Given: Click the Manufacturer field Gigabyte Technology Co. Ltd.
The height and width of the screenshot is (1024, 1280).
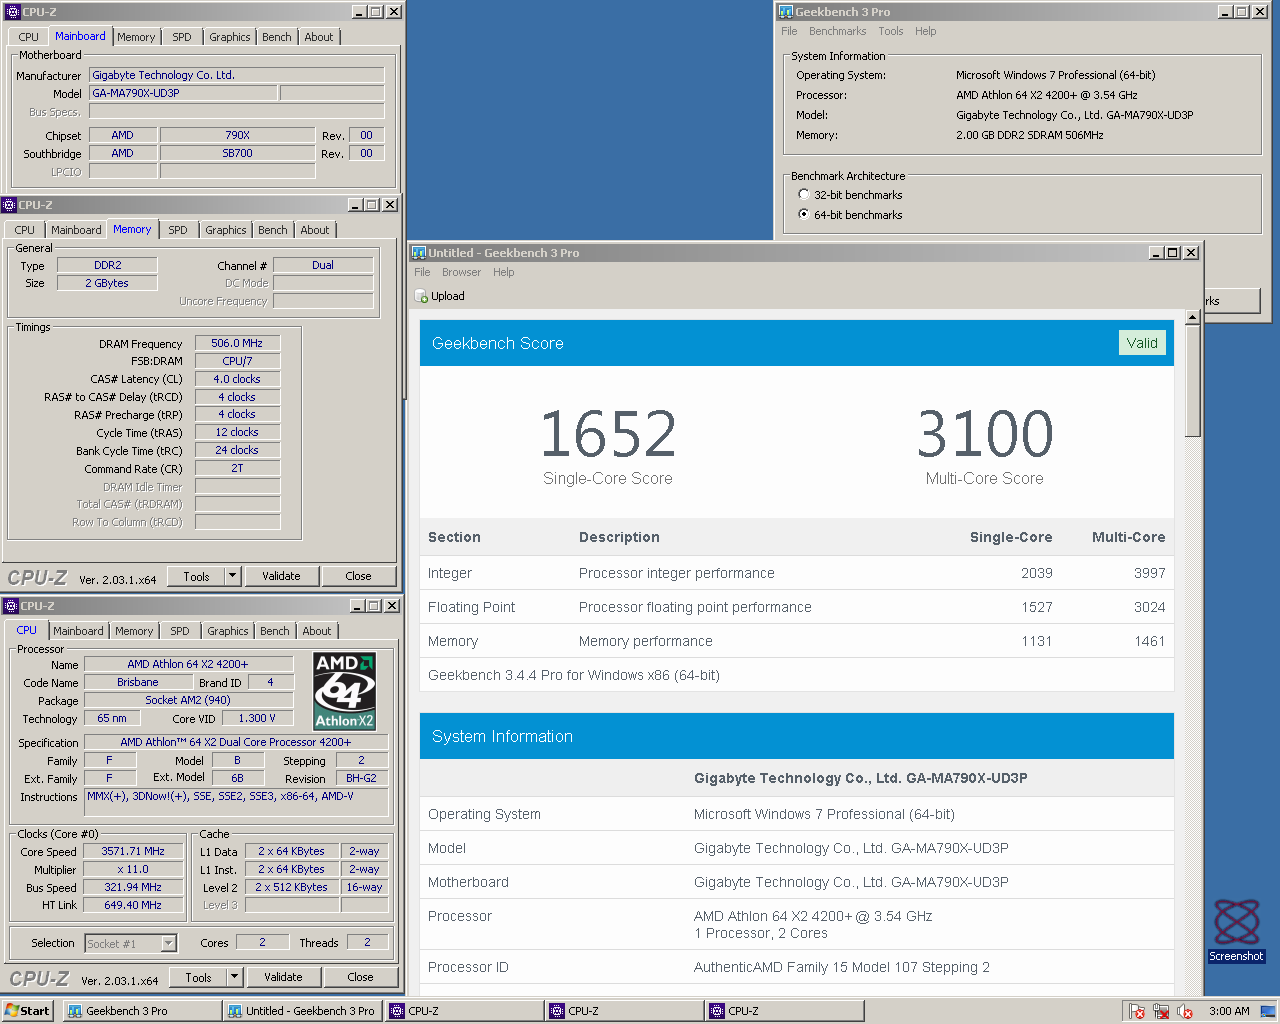Looking at the screenshot, I should click(237, 75).
